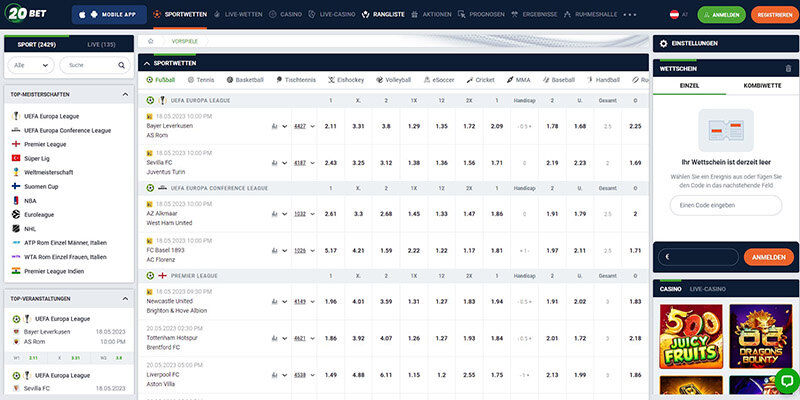Click the search magnifier icon
Image resolution: width=800 pixels, height=400 pixels.
pos(121,65)
